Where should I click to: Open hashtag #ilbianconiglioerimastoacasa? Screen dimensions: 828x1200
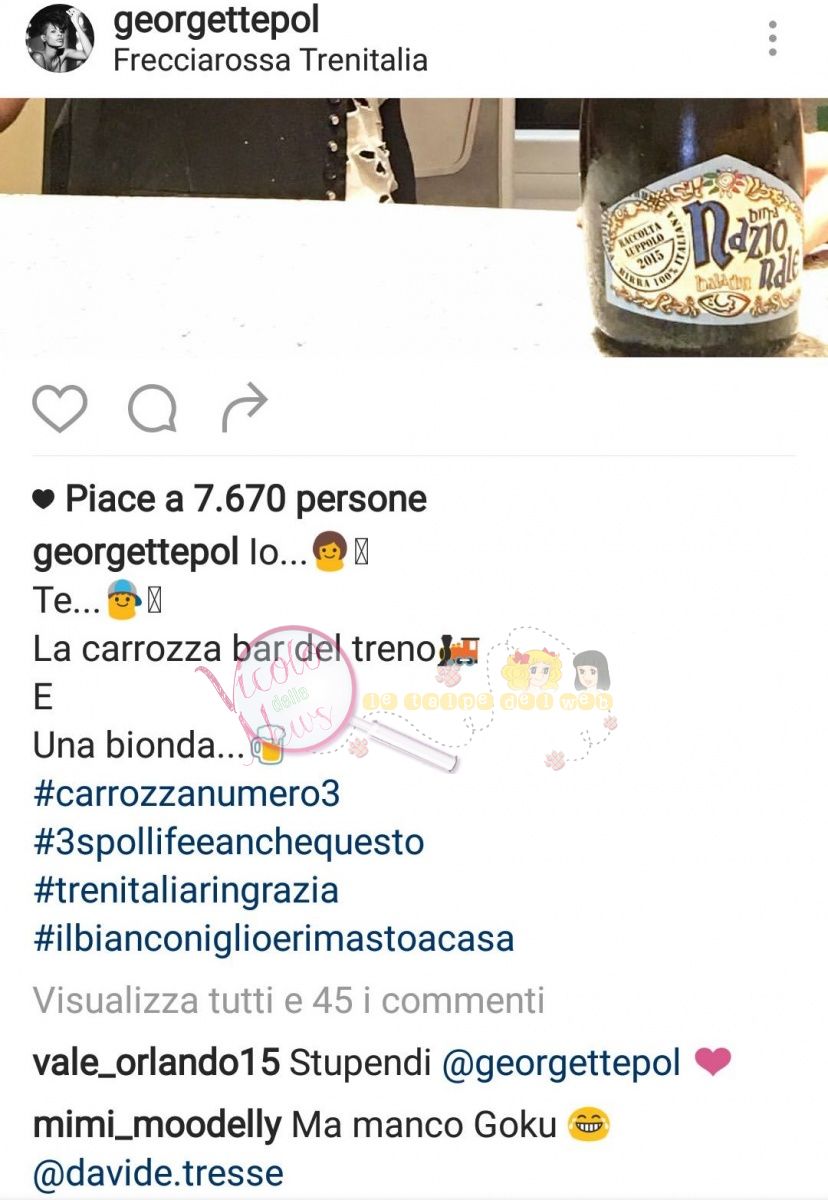coord(273,939)
